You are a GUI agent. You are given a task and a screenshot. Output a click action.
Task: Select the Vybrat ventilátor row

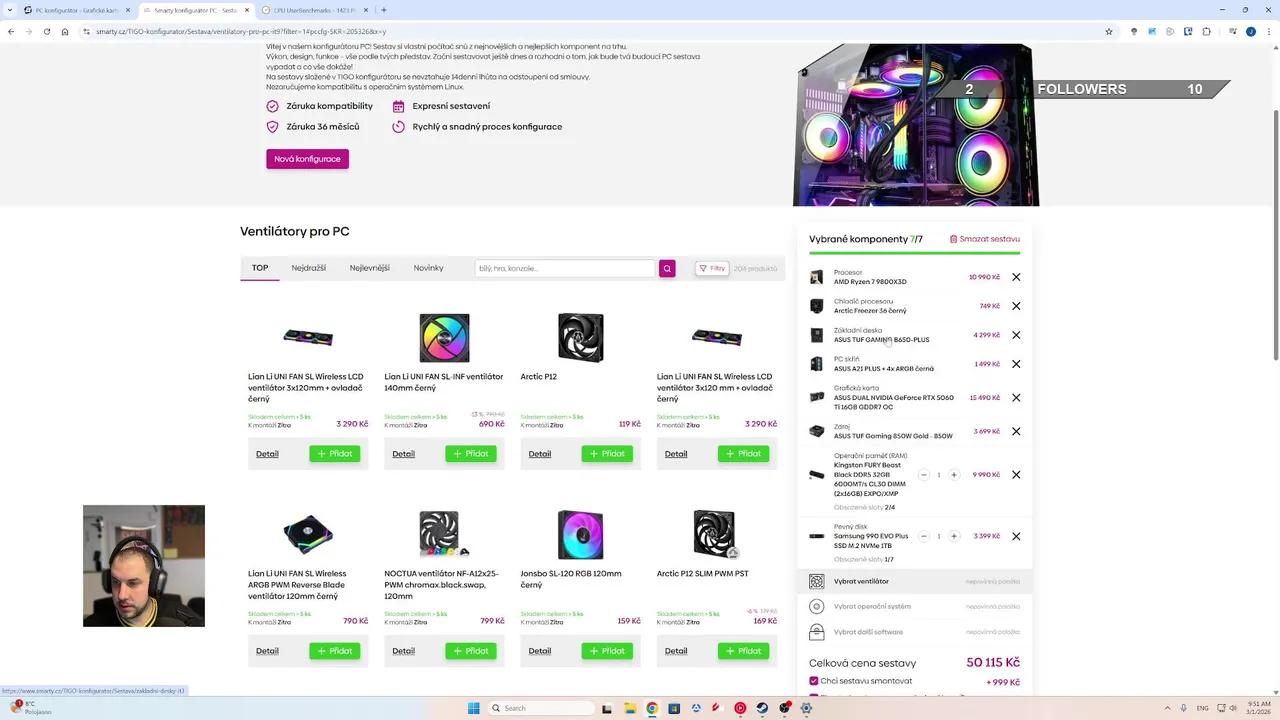(x=914, y=581)
